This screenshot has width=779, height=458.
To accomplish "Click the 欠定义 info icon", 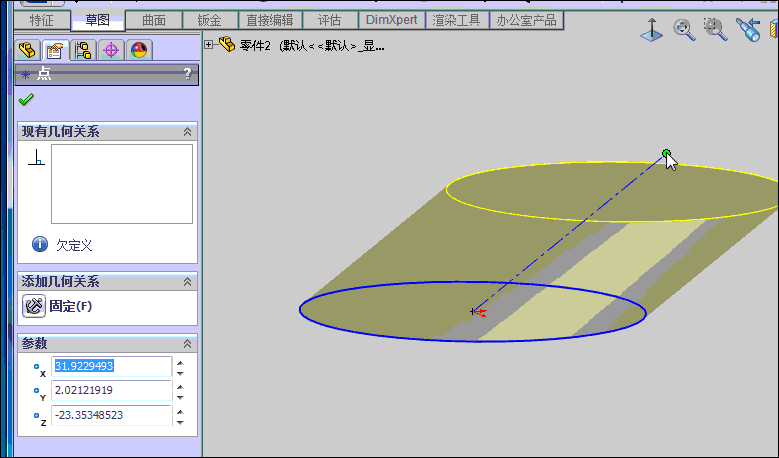I will [x=40, y=244].
